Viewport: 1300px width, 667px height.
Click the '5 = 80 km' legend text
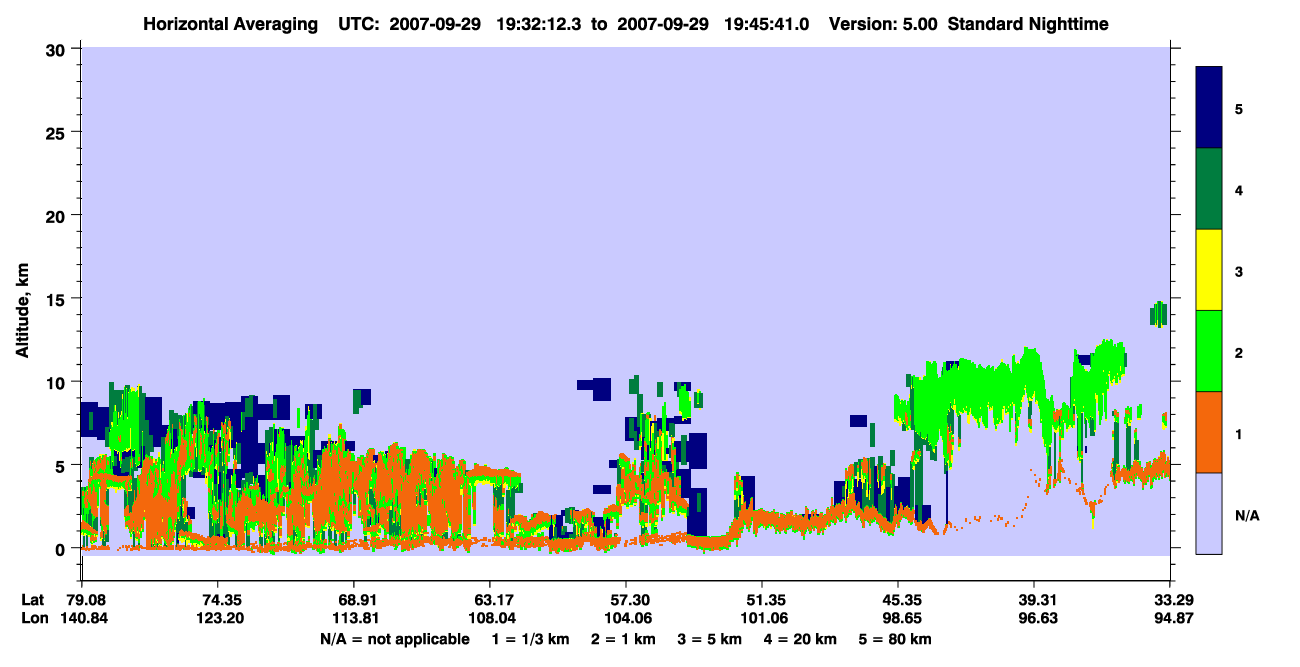pos(893,638)
